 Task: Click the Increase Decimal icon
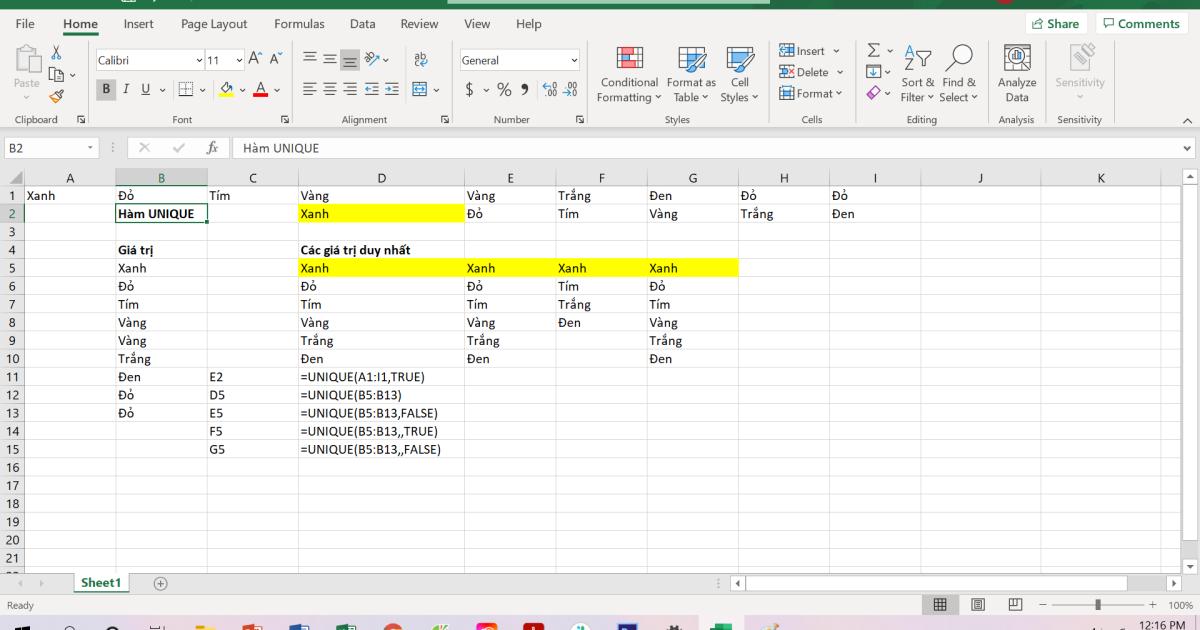[549, 90]
